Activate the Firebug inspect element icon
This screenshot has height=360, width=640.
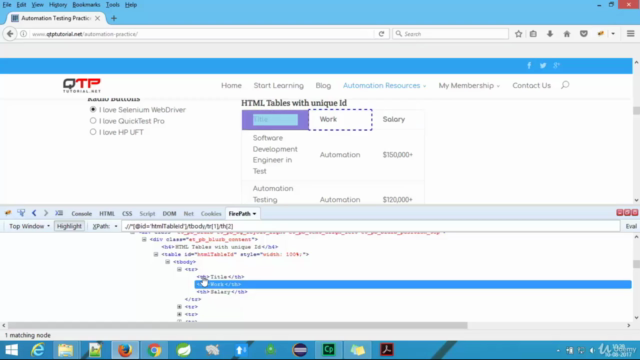tap(21, 213)
